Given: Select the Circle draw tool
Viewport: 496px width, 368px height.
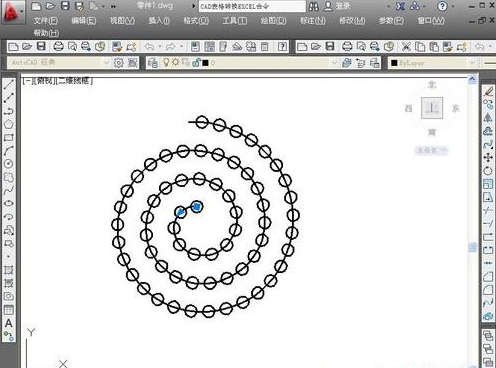Looking at the screenshot, I should (9, 164).
